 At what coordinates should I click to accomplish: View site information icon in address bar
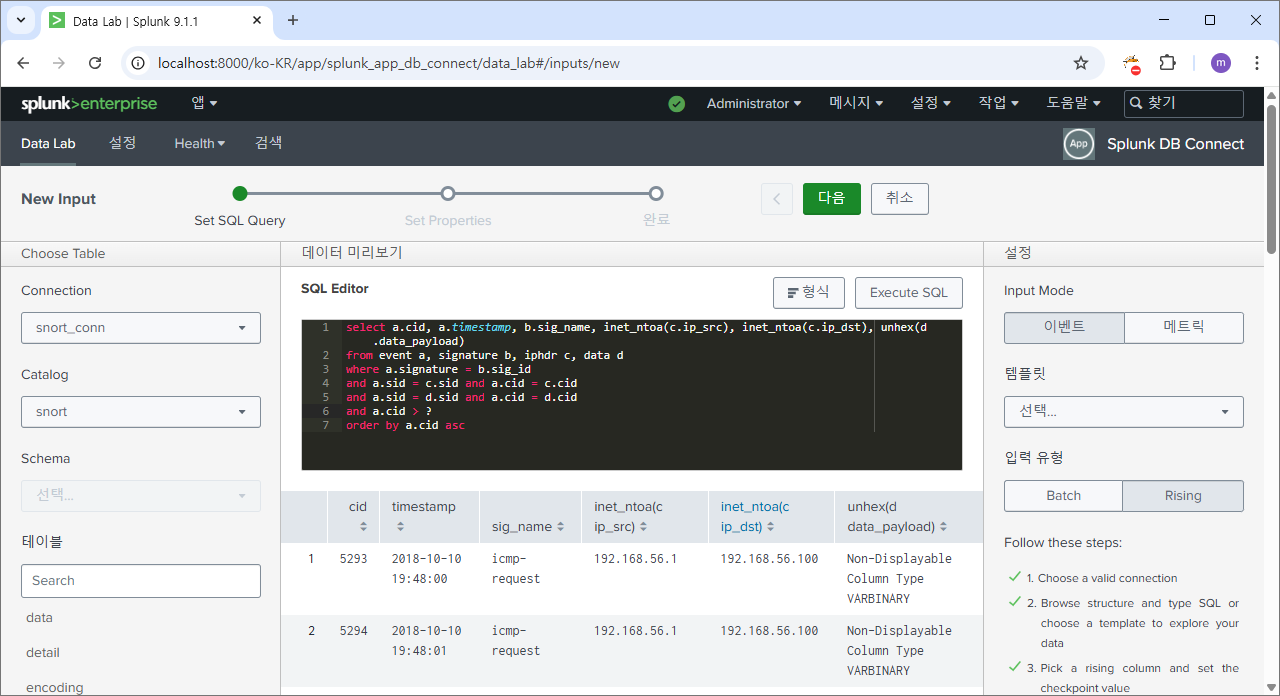click(x=139, y=63)
